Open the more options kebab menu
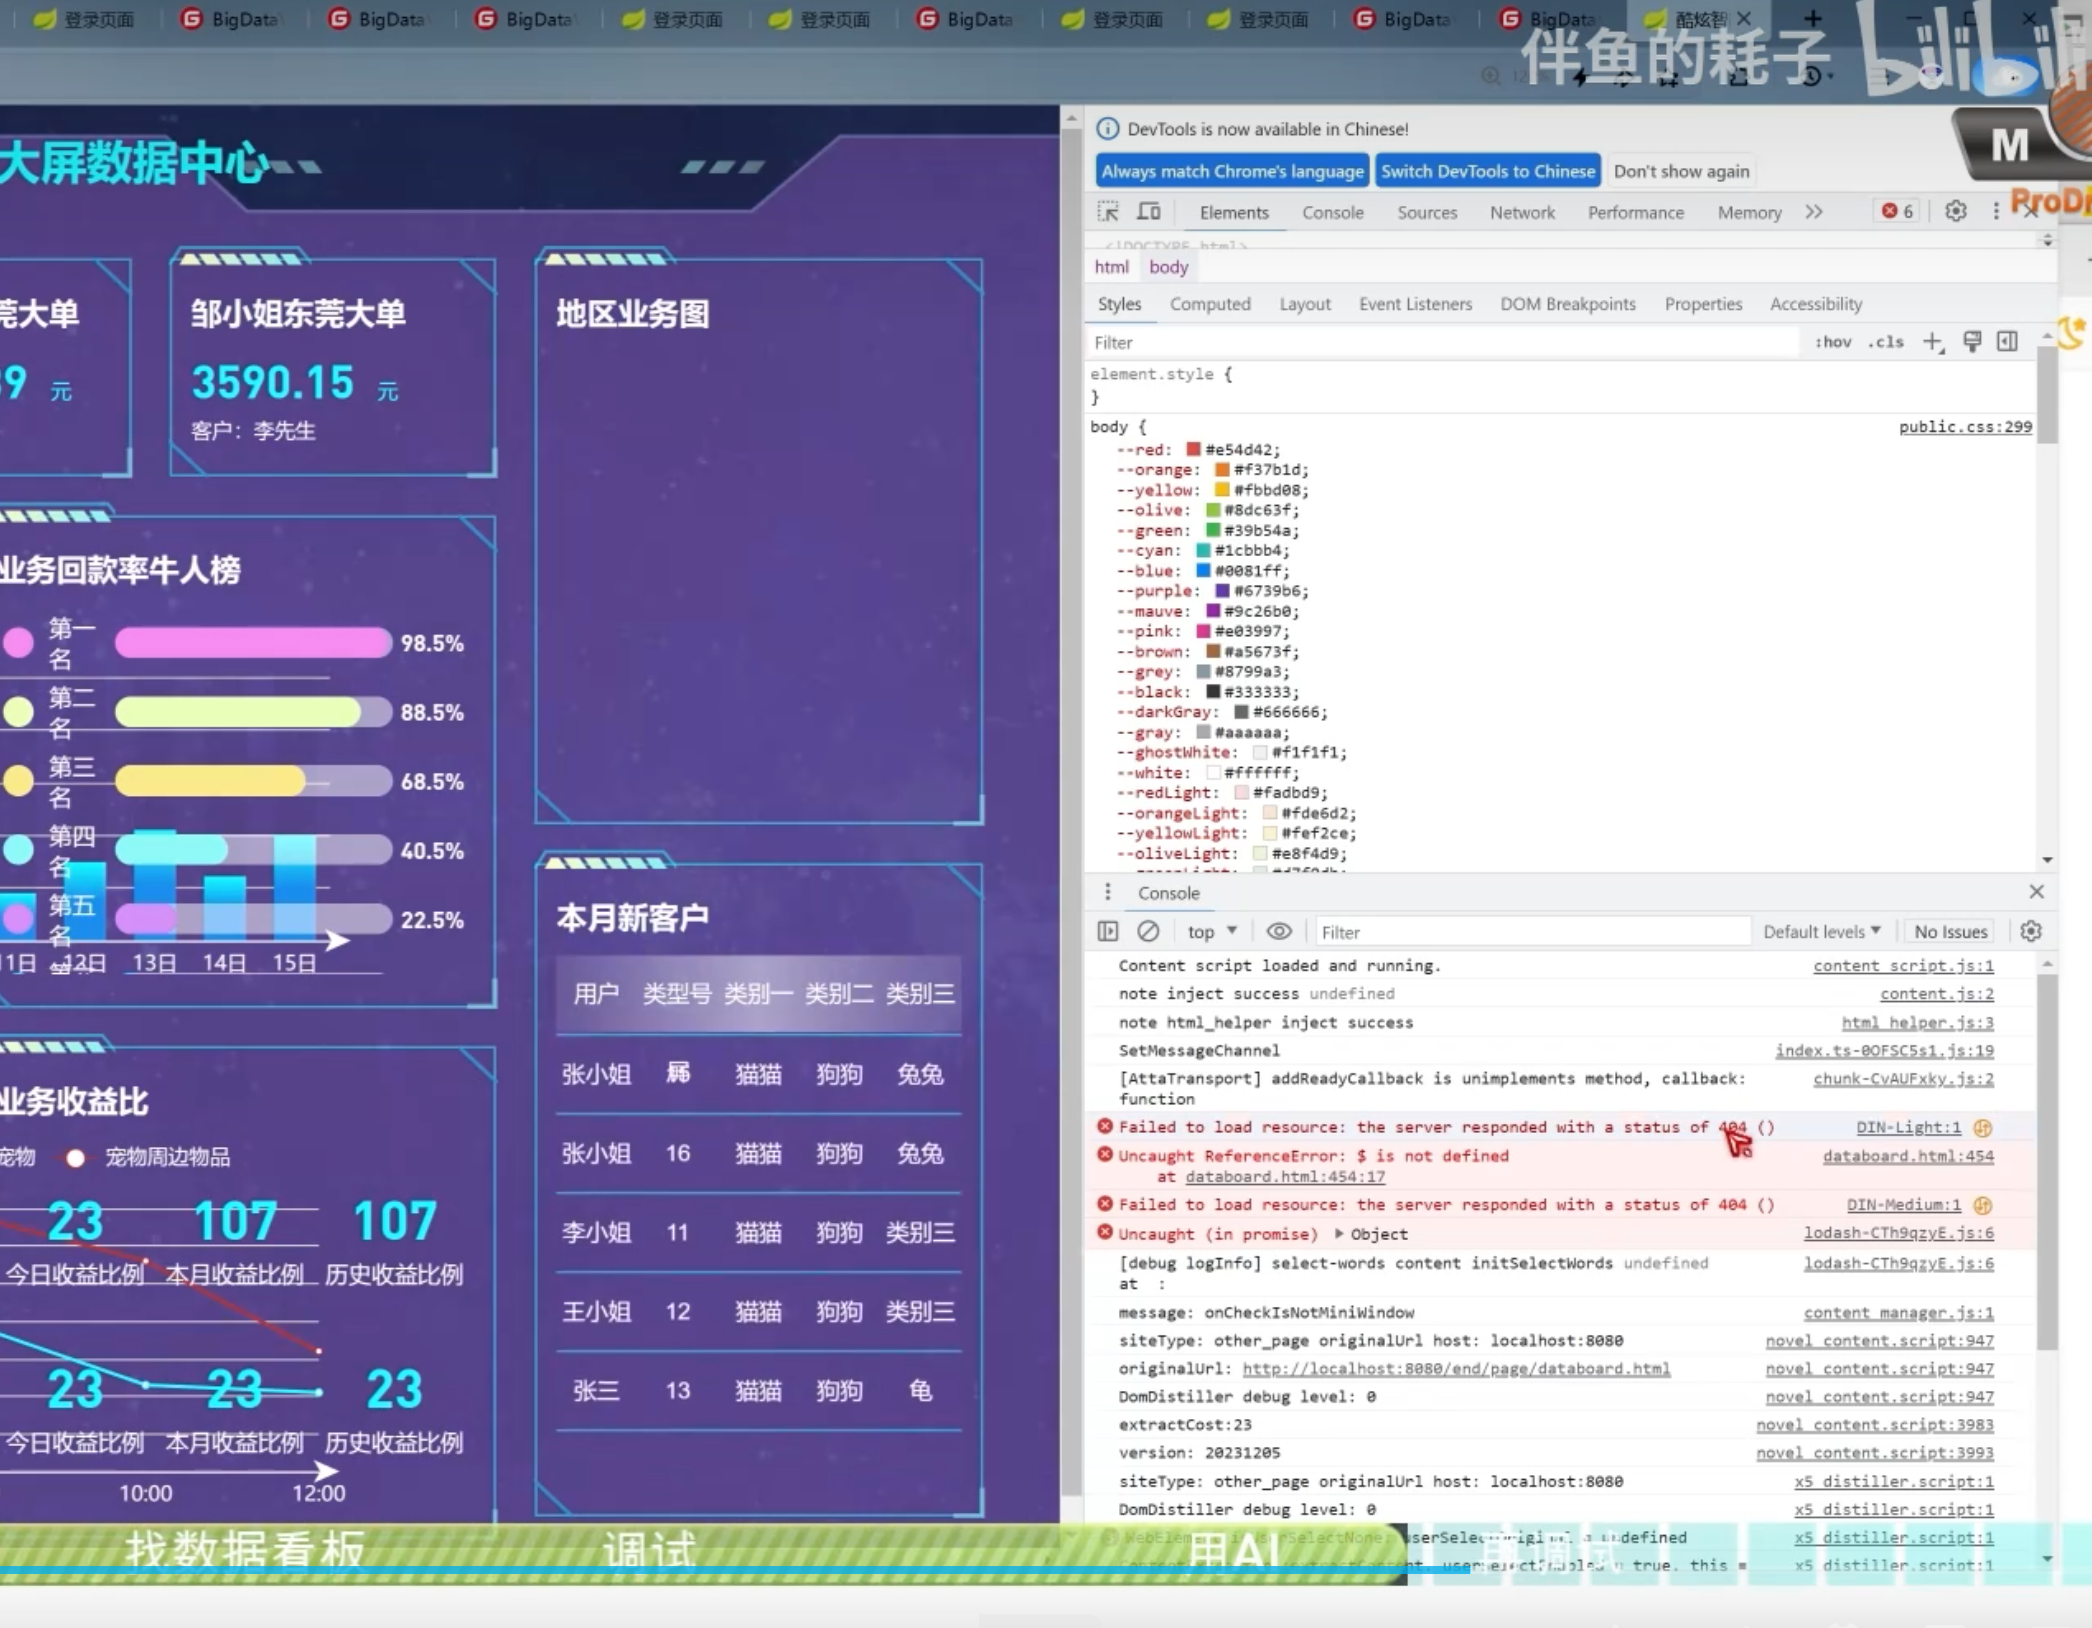The width and height of the screenshot is (2092, 1628). pos(1996,211)
